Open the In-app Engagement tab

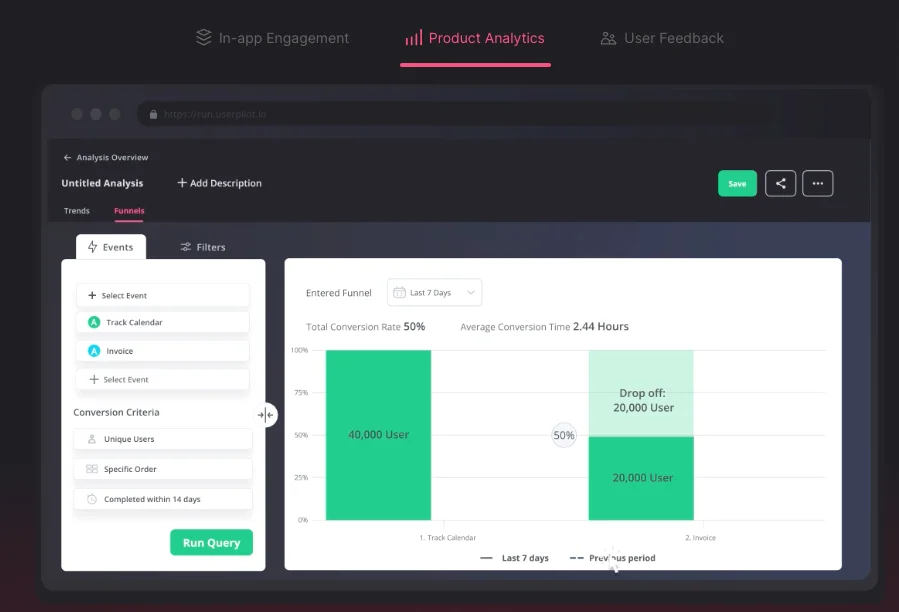coord(272,38)
